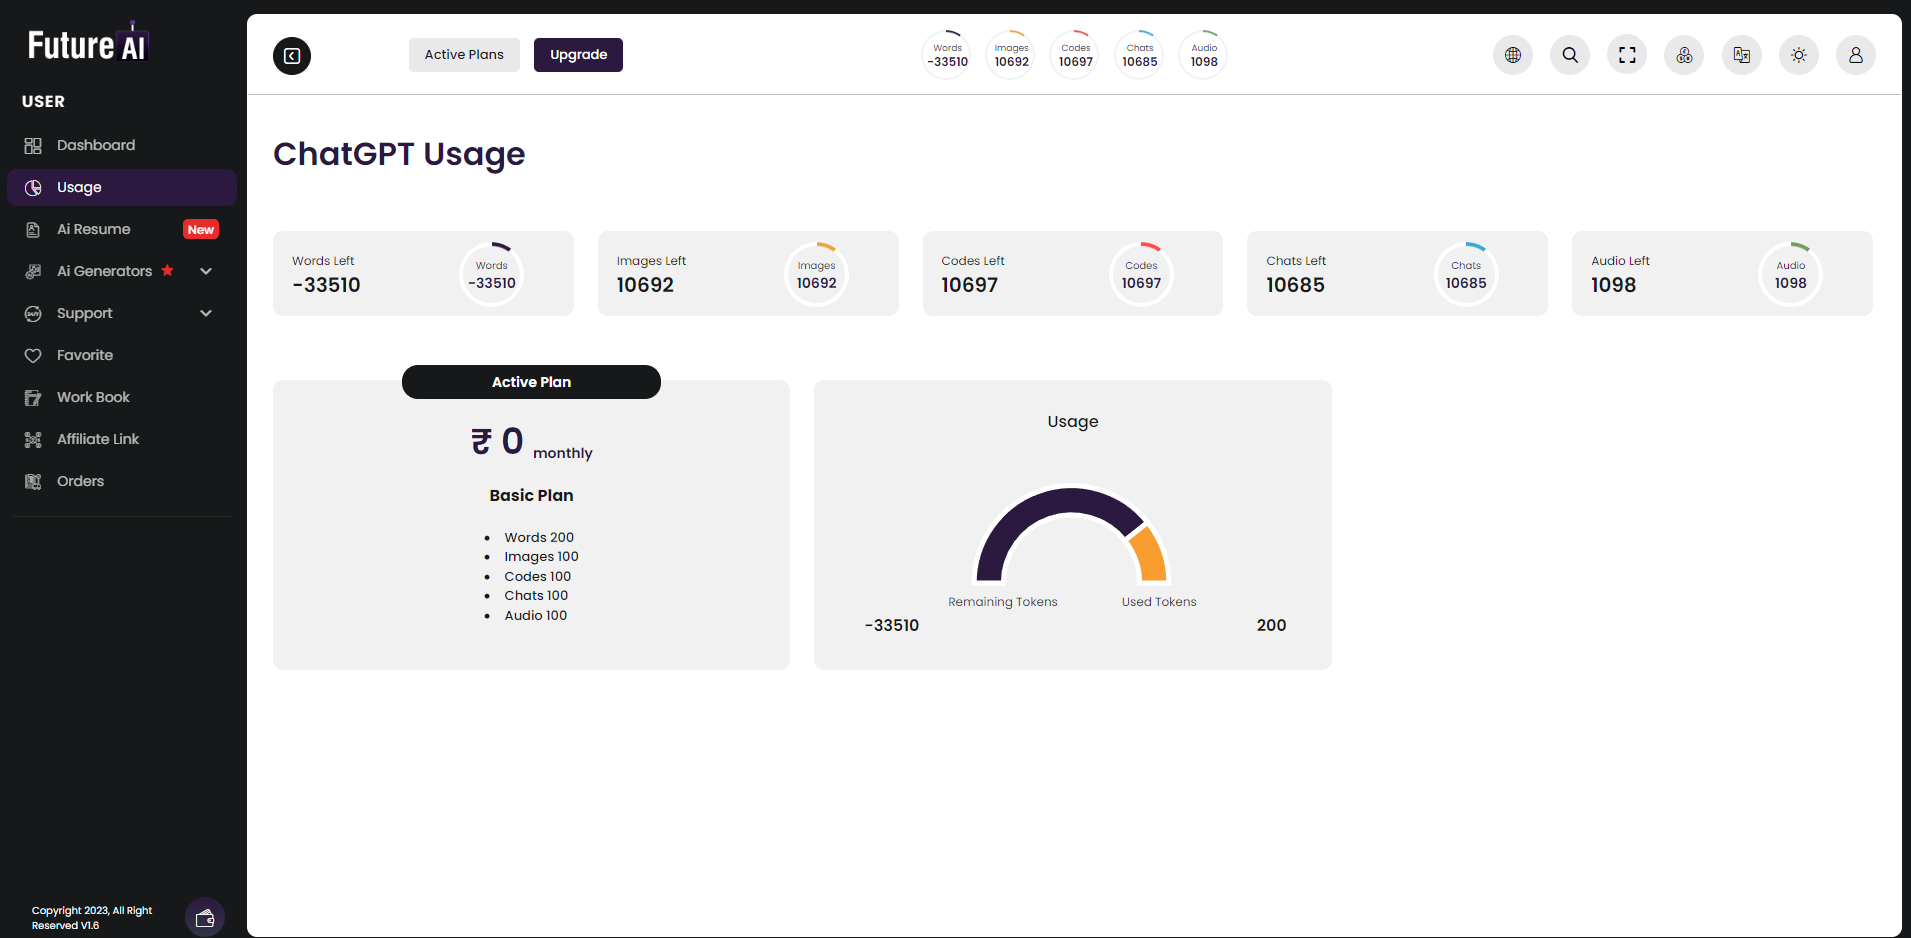Screen dimensions: 1911x938
Task: Go to Ai Resume in the sidebar
Action: tap(94, 229)
